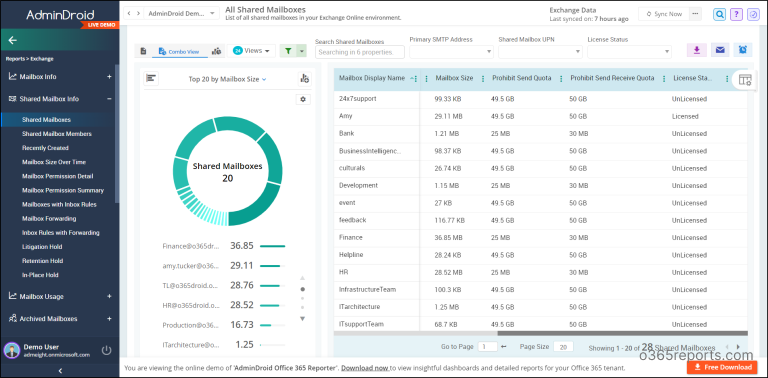Click the chart settings gear icon
Screen dimensions: 768x378
click(303, 99)
